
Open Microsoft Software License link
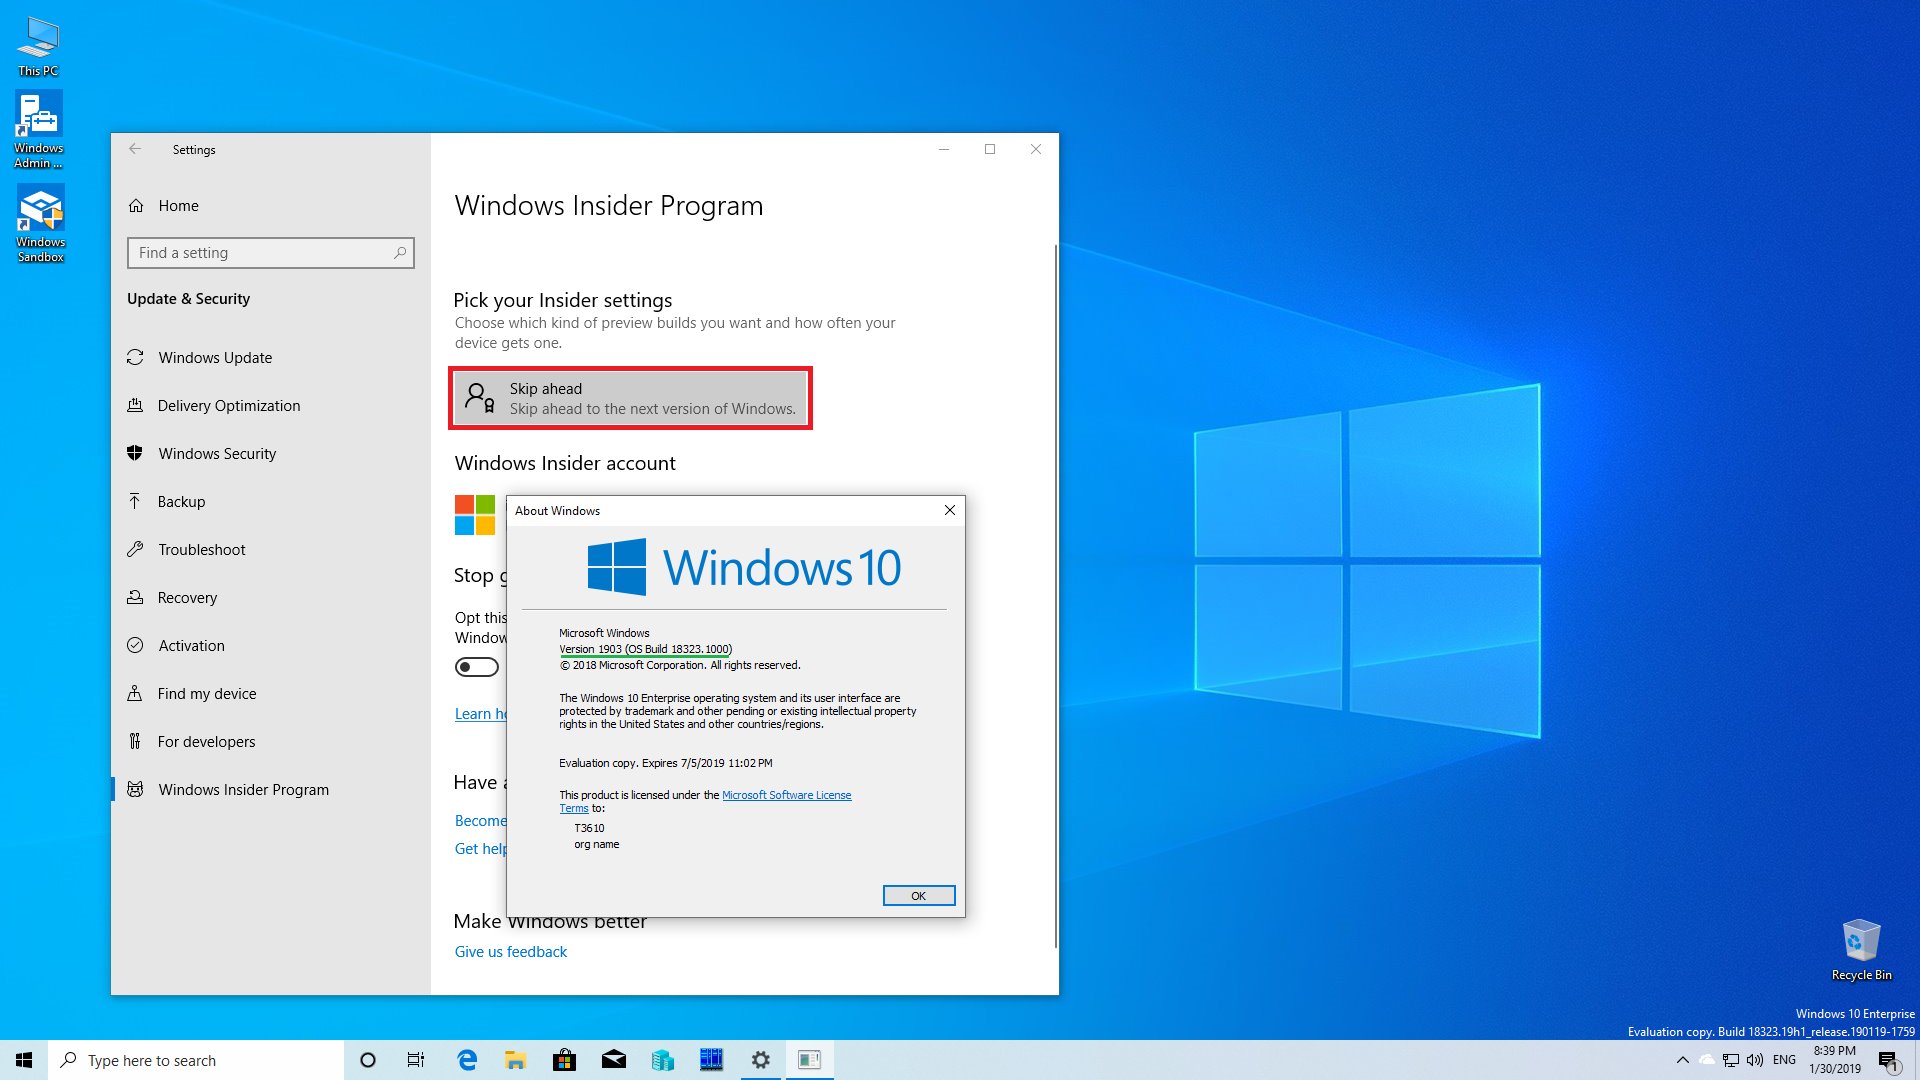[x=786, y=795]
